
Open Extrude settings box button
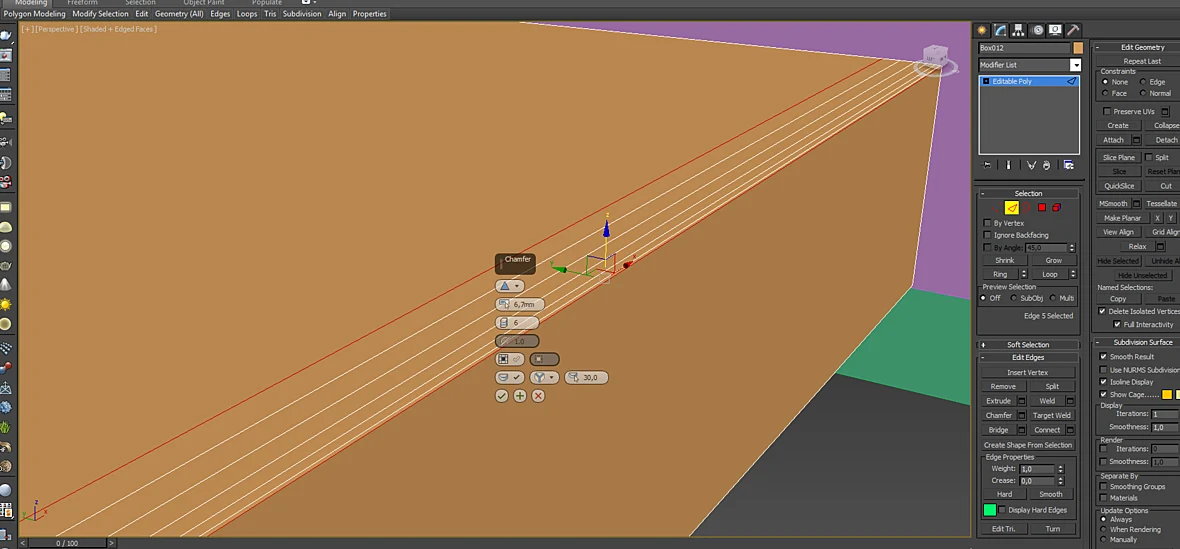pos(1022,401)
